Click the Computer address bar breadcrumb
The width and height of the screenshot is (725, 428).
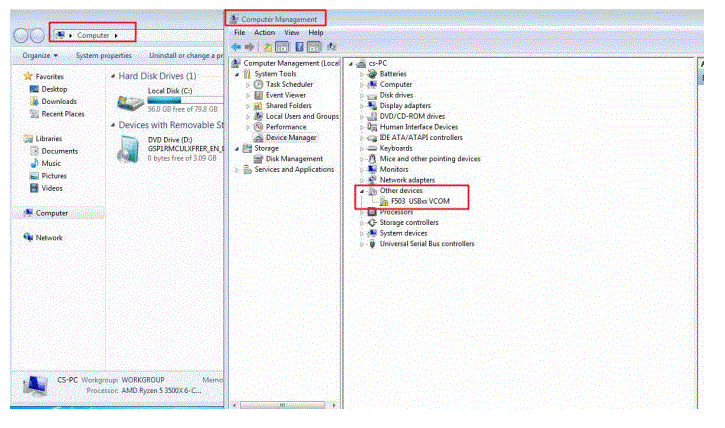[x=93, y=36]
